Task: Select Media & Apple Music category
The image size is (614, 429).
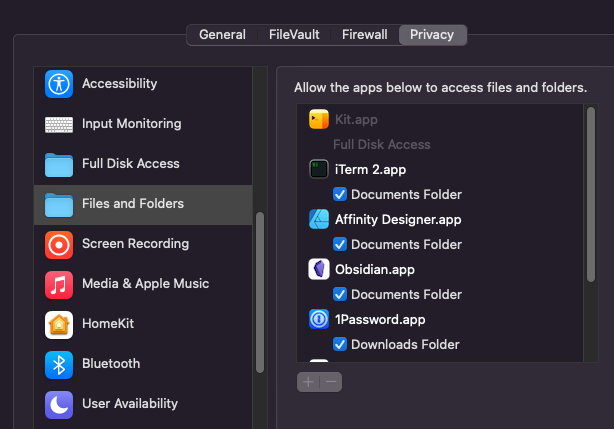Action: coord(143,285)
